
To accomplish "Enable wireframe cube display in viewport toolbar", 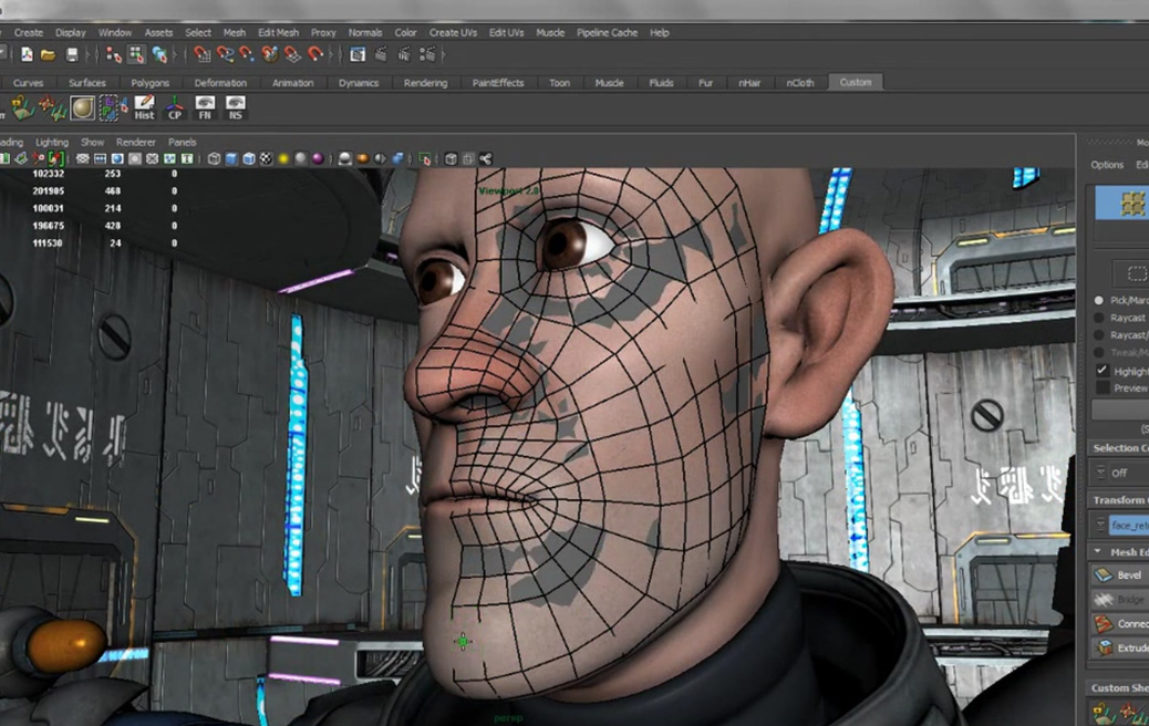I will point(214,159).
